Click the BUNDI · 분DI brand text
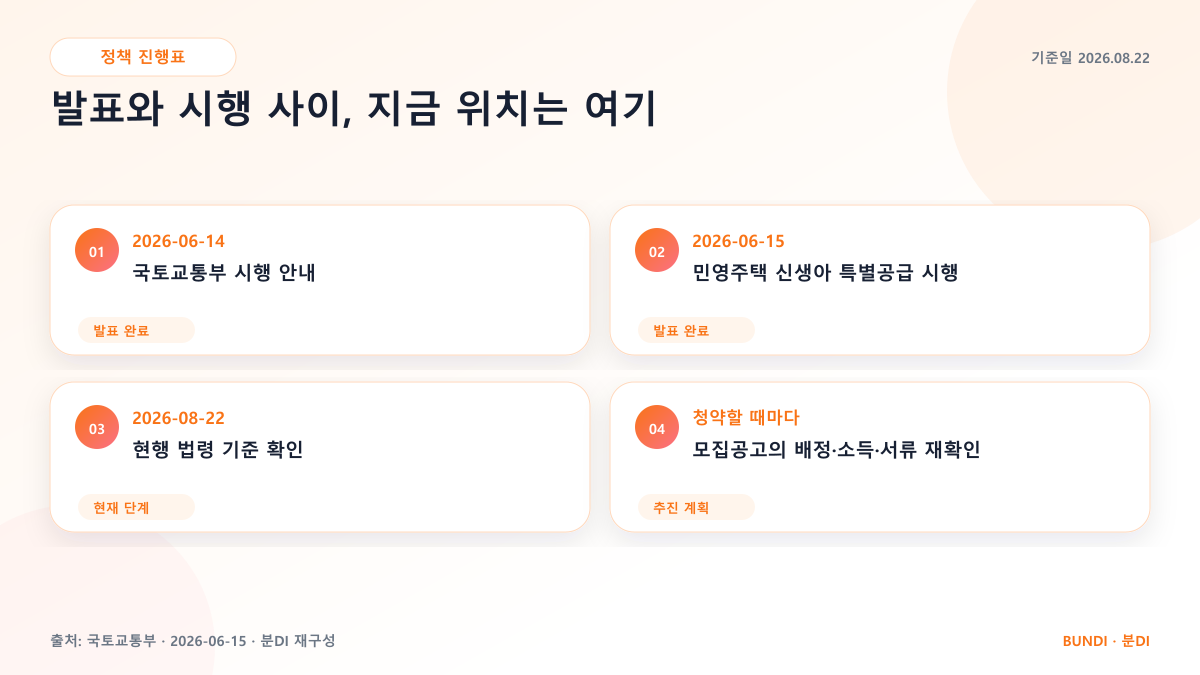Image resolution: width=1200 pixels, height=675 pixels. 1106,640
